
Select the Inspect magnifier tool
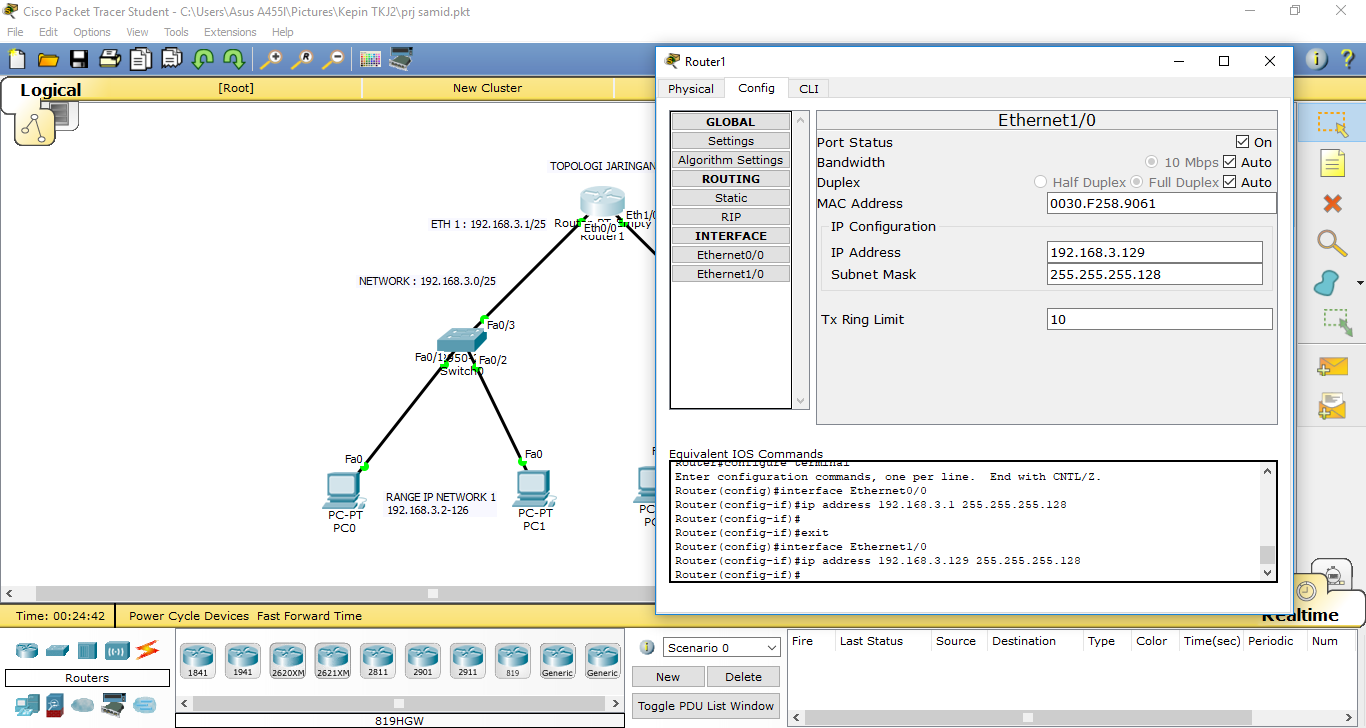click(1331, 243)
